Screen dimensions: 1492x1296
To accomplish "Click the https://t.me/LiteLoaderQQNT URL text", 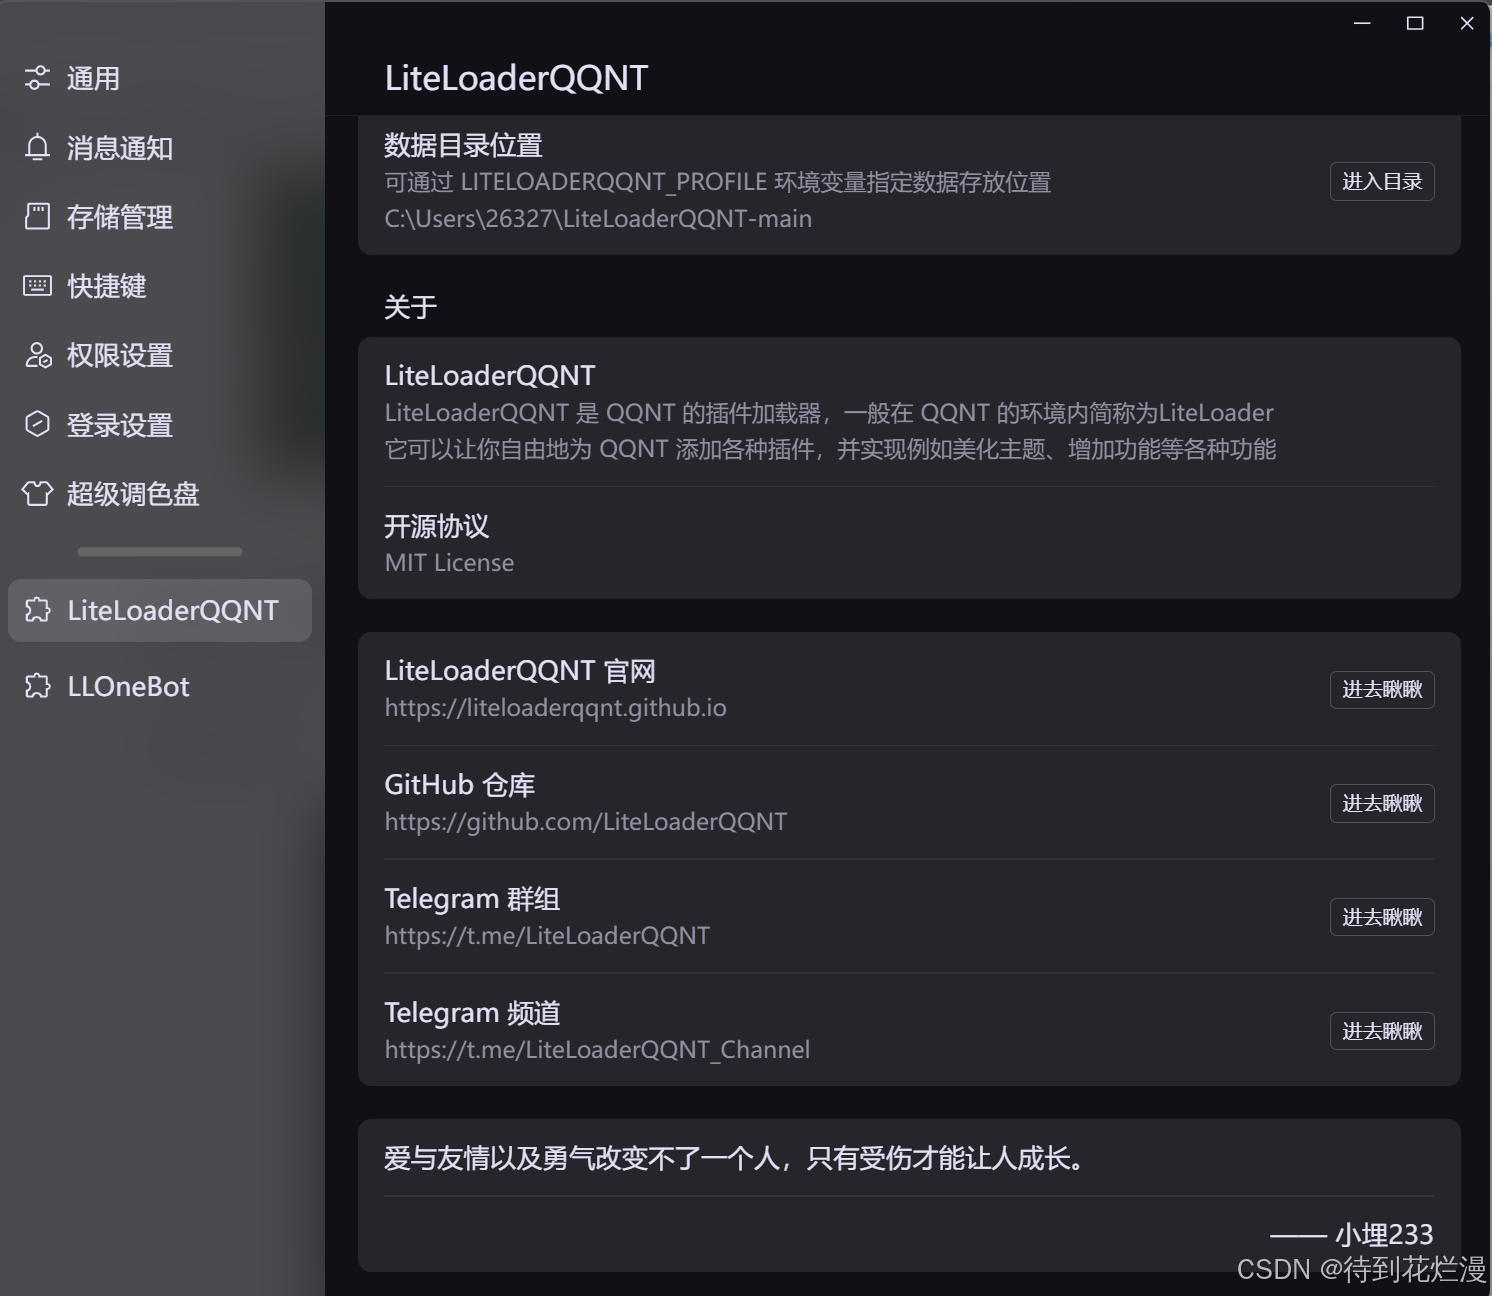I will (x=547, y=936).
